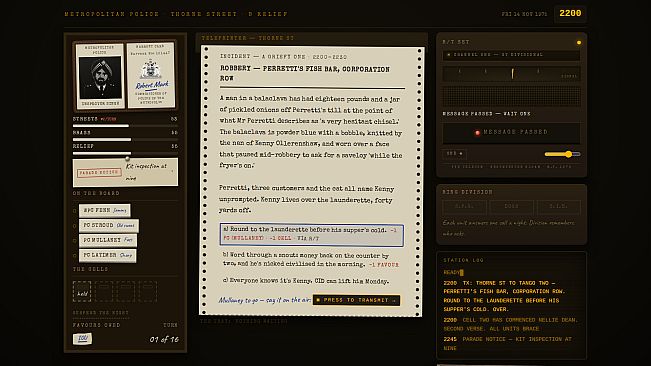Viewport: 651px width, 366px height.
Task: Click the 'Mullaney to go — say it on the air' note
Action: [x=265, y=300]
